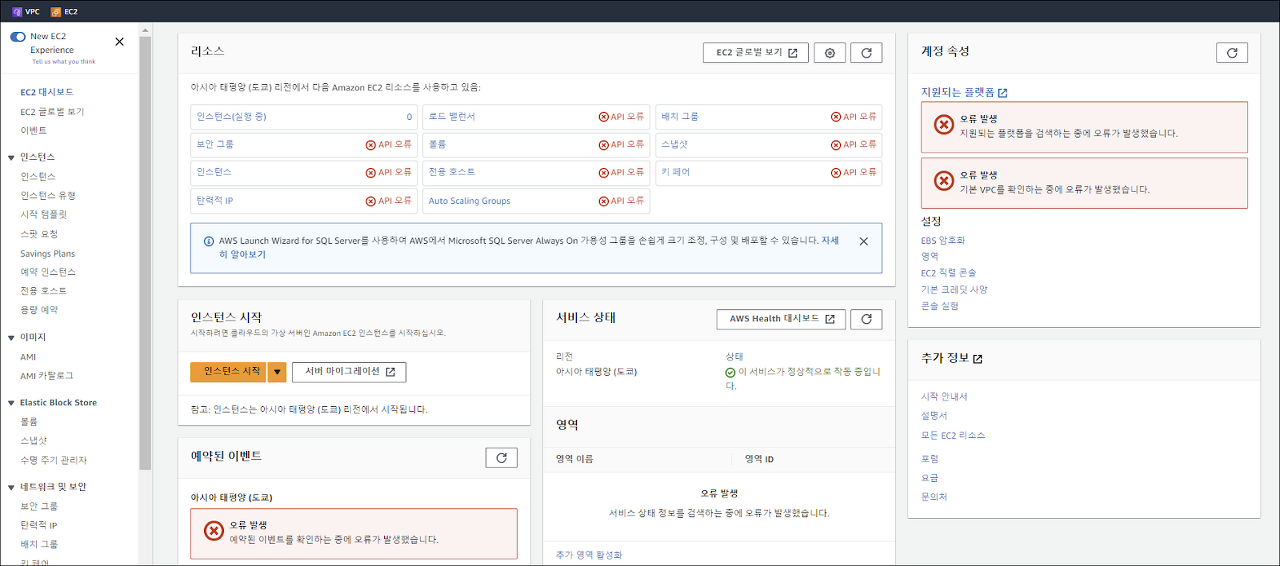Toggle the New EC2 Experience switch
This screenshot has height=566, width=1280.
18,36
